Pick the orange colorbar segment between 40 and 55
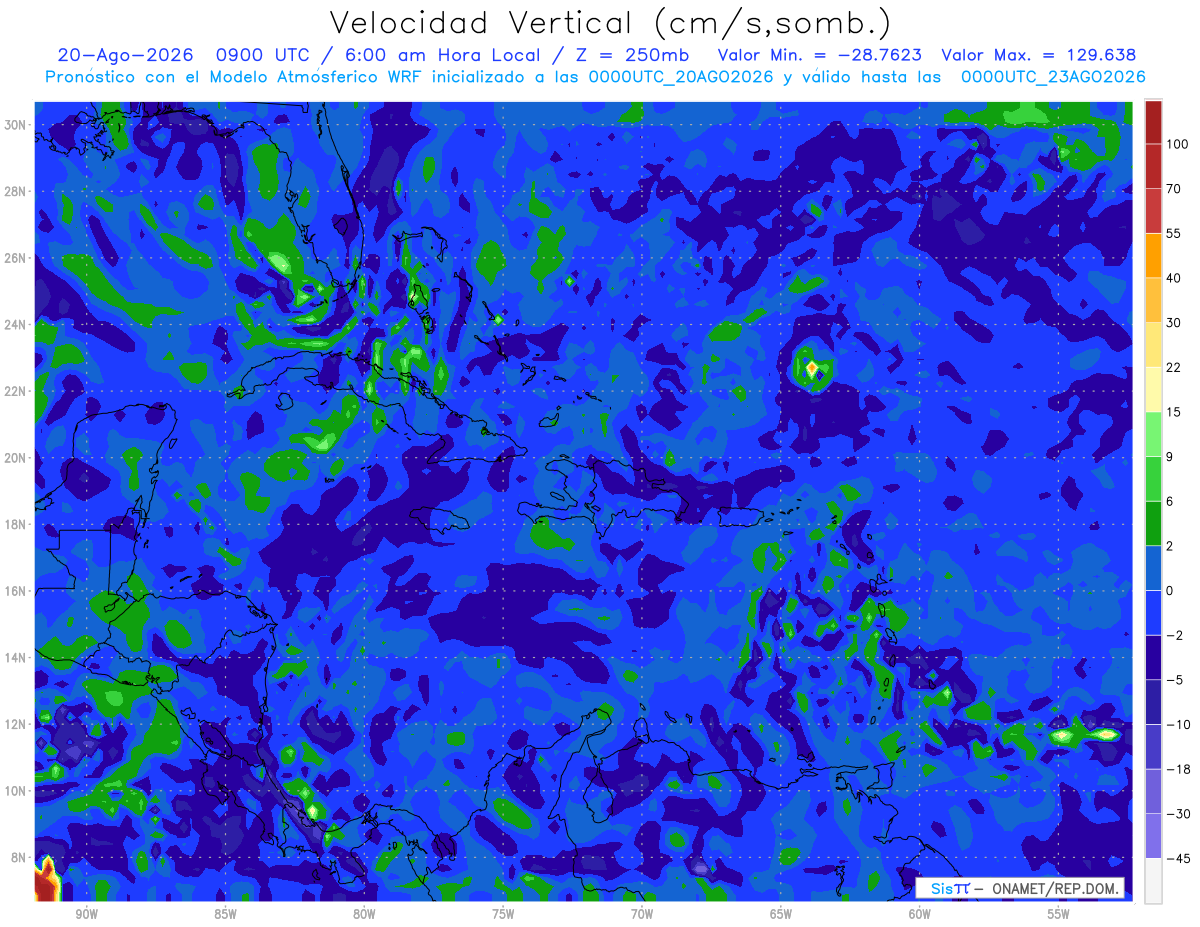Screen dimensions: 1200x927 coord(1153,255)
